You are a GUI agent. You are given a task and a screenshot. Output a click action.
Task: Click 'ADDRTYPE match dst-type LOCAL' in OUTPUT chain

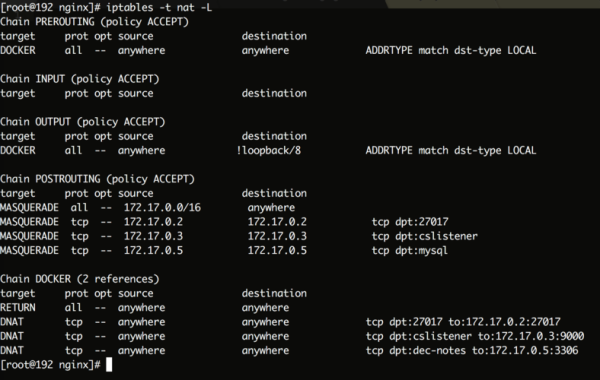point(451,150)
